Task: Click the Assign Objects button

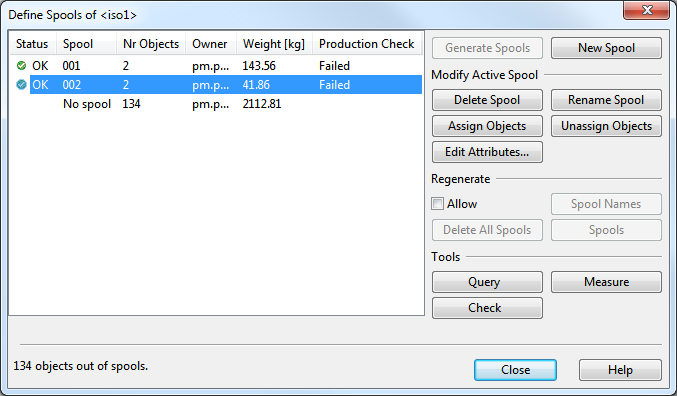Action: 487,126
